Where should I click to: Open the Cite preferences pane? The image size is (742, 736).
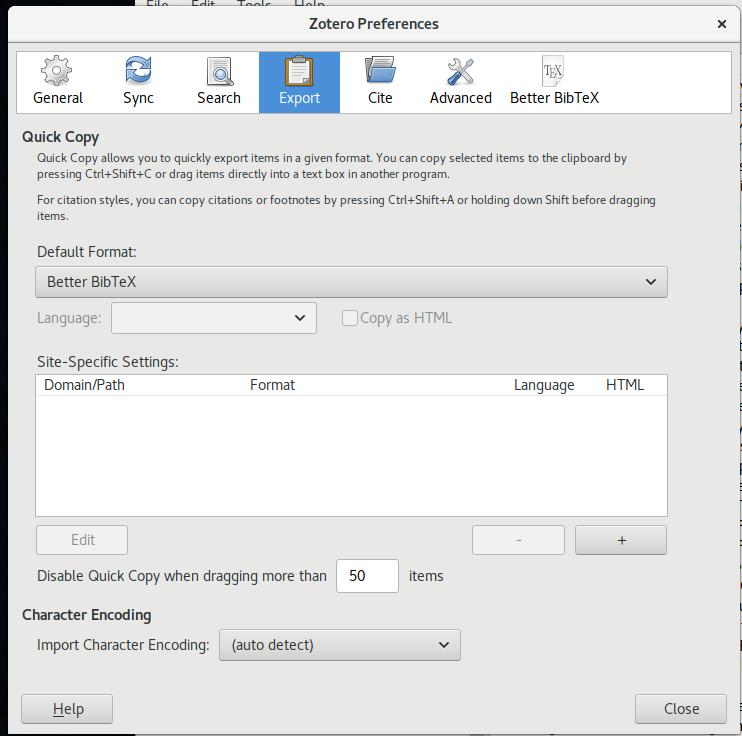(x=380, y=82)
